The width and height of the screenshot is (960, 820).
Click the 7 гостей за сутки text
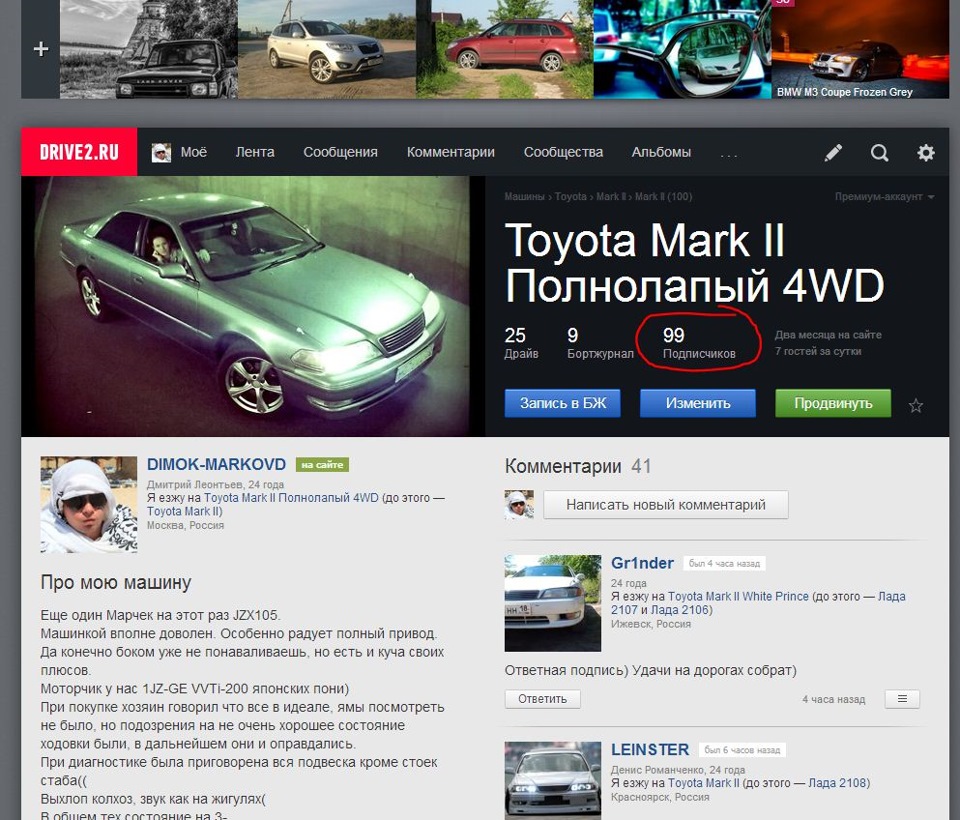(x=818, y=352)
